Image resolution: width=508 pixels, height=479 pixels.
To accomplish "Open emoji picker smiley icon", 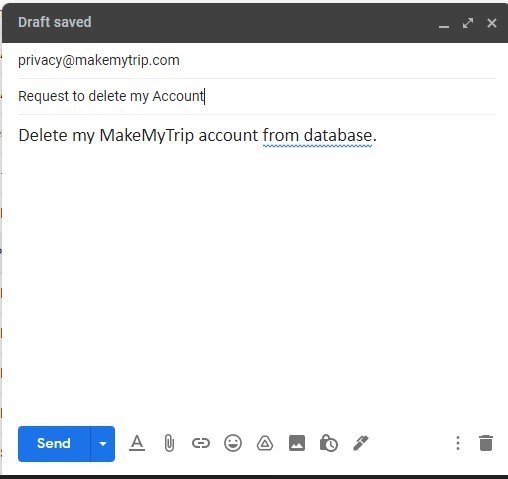I will point(233,443).
